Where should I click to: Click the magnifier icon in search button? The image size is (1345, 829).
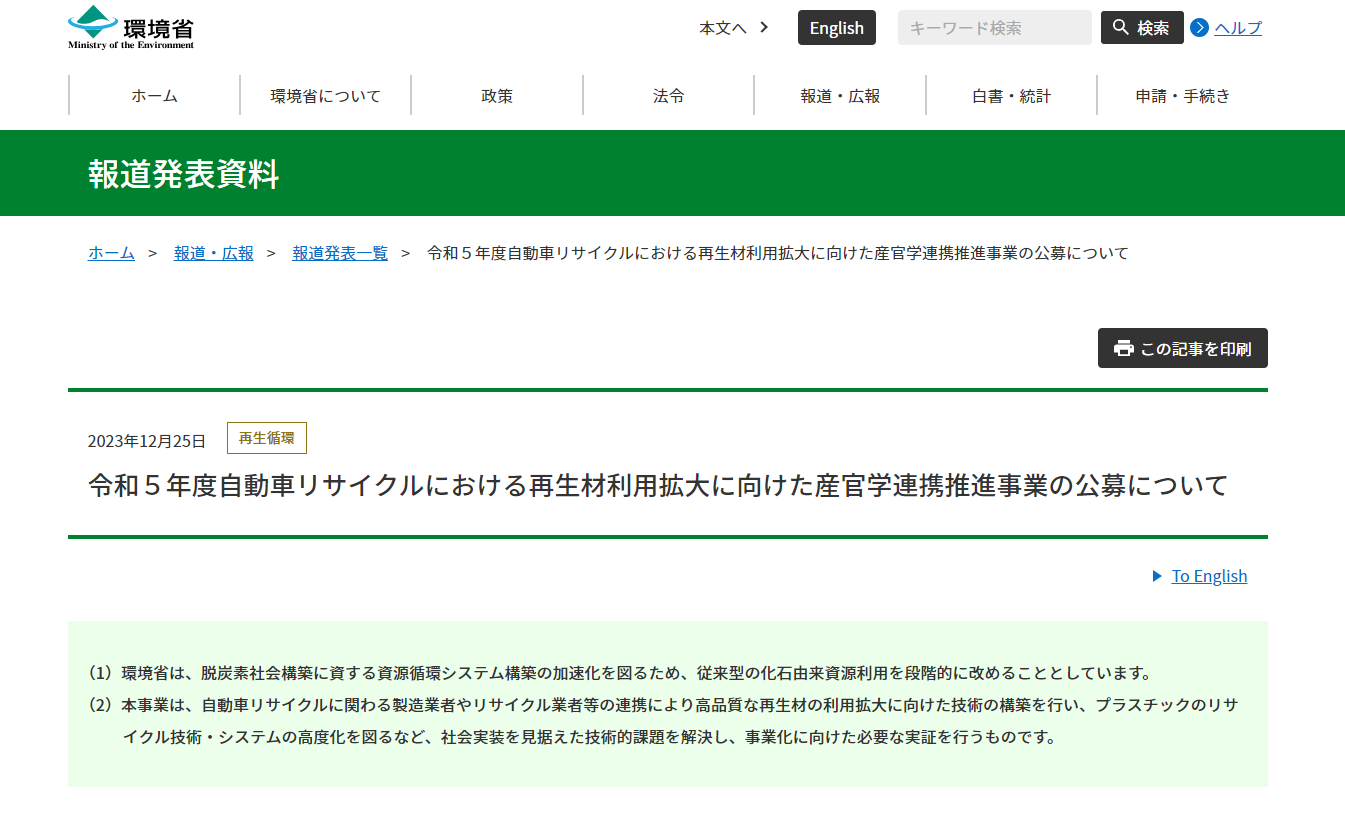tap(1121, 28)
